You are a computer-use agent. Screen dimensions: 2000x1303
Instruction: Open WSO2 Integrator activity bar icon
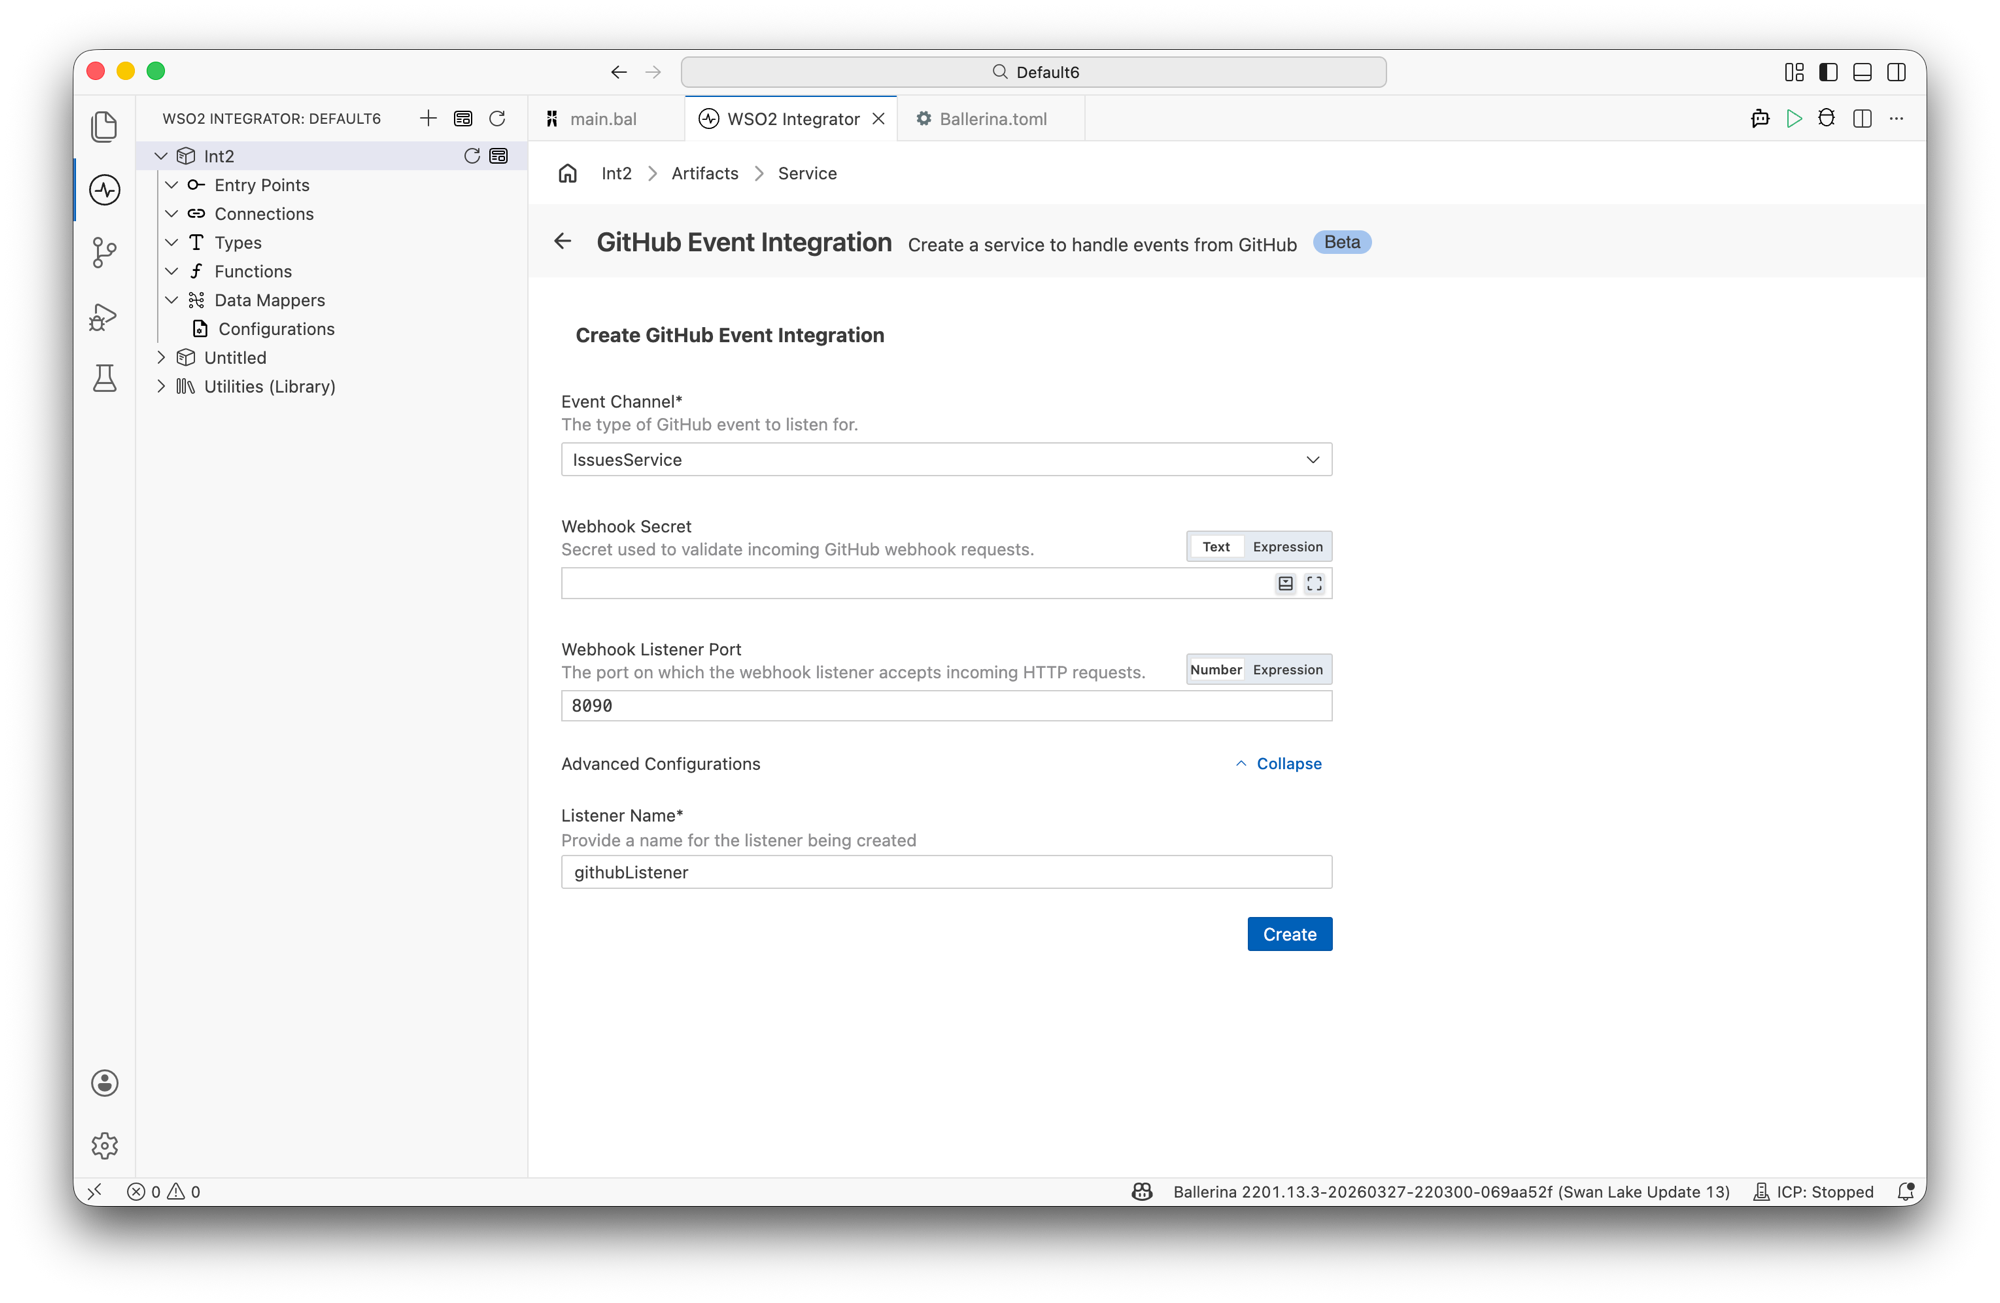click(105, 190)
